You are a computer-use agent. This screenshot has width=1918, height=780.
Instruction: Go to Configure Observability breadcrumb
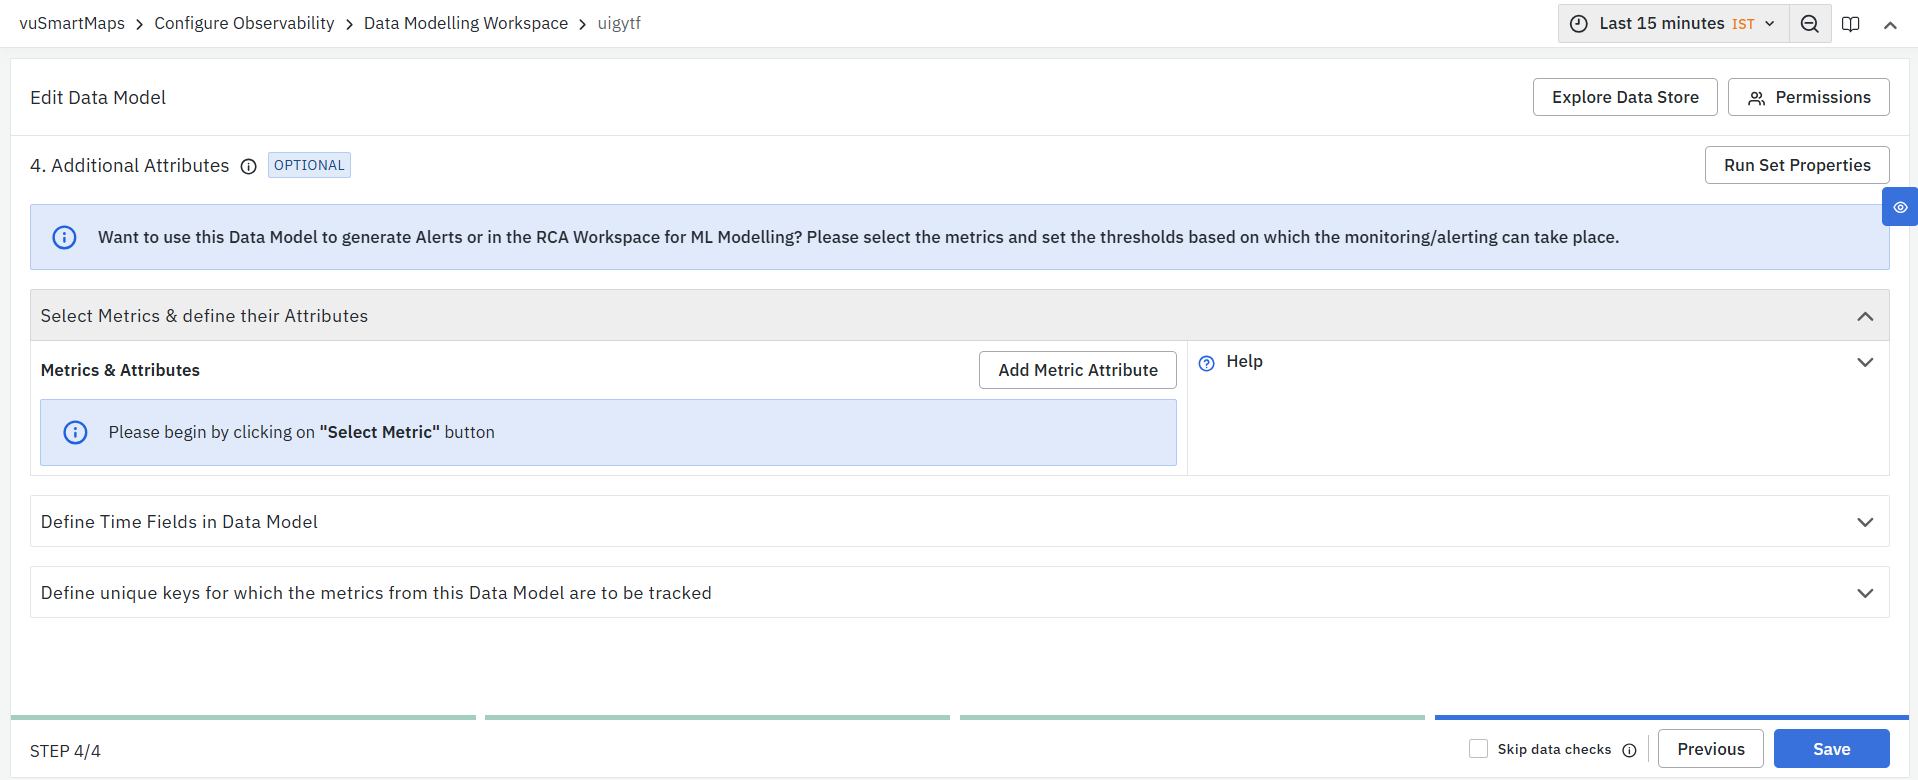click(244, 23)
